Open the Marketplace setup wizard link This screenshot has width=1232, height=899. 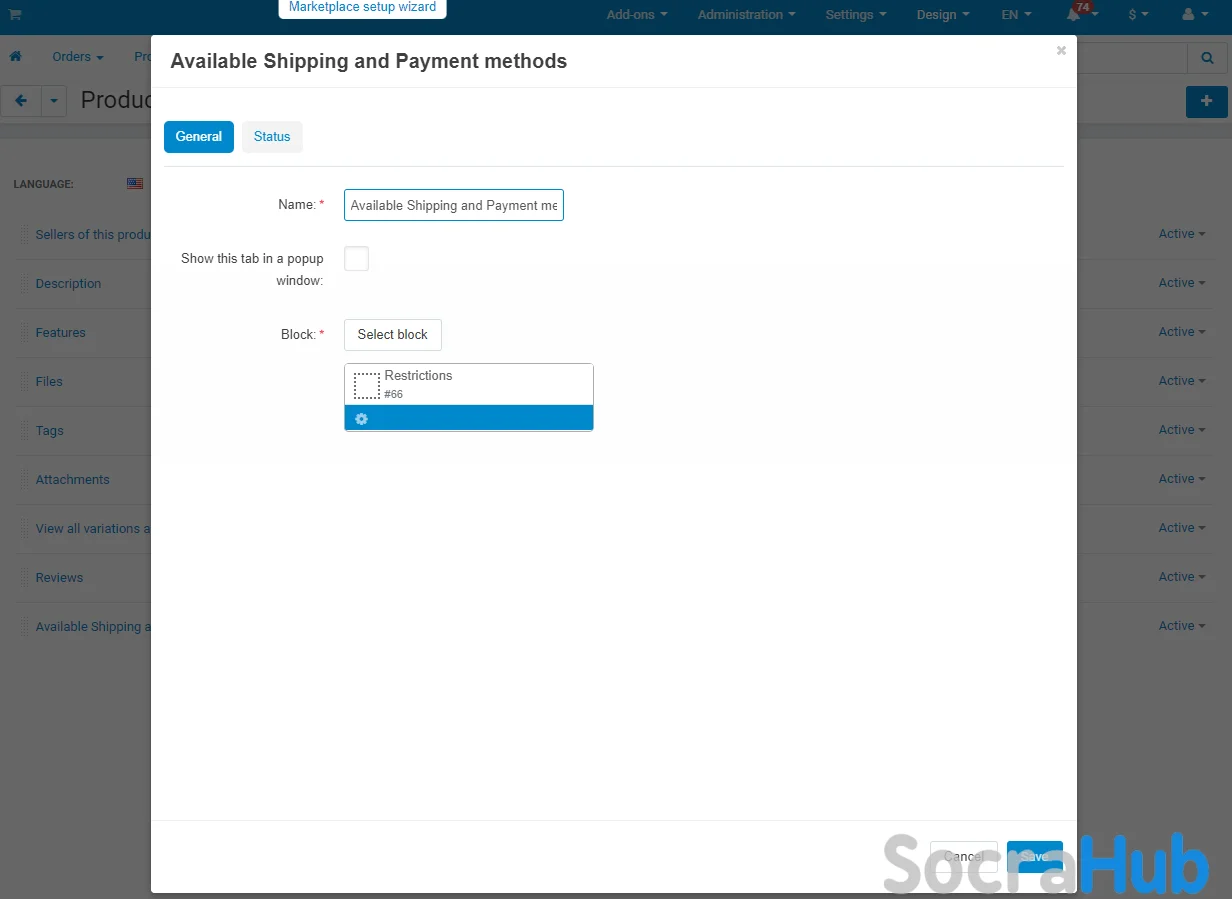pos(362,7)
